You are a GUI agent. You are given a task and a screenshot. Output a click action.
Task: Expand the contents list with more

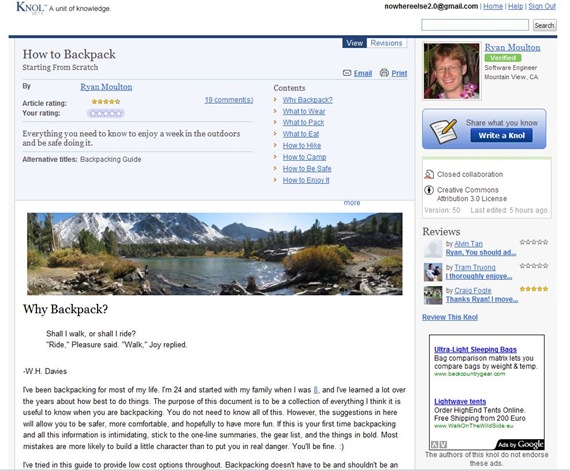(x=352, y=203)
